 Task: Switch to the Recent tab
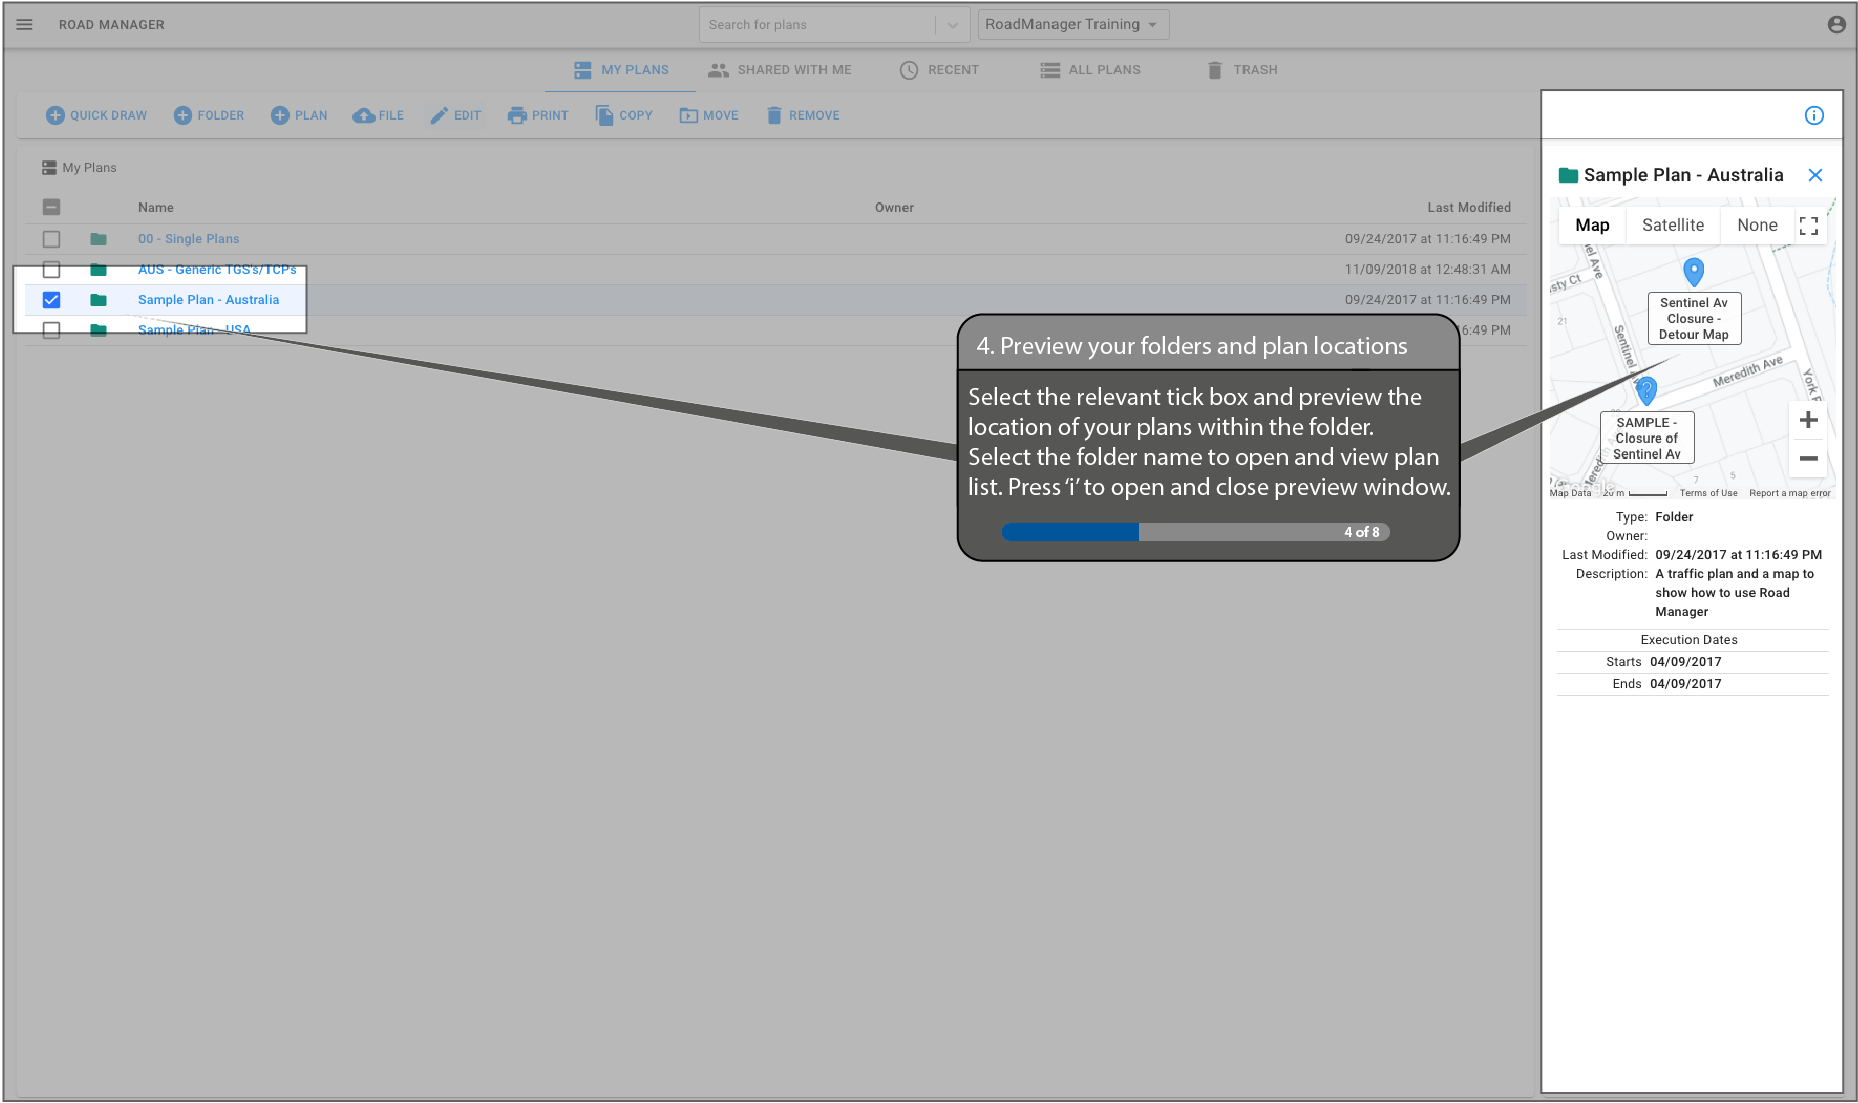pyautogui.click(x=939, y=70)
